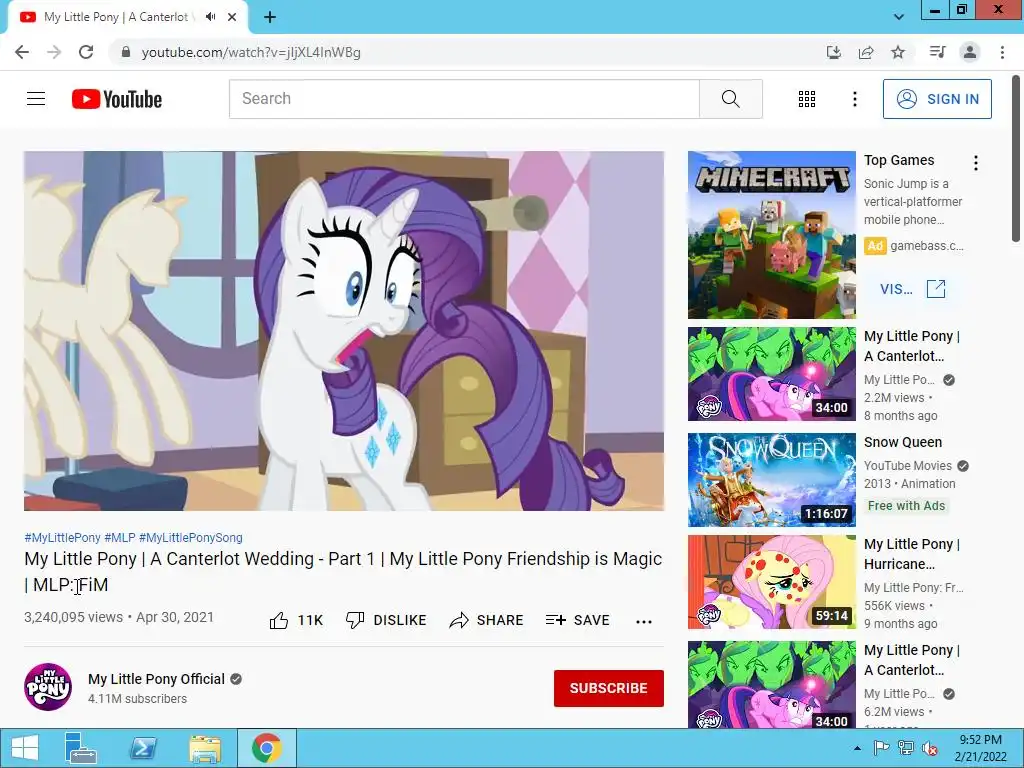1024x768 pixels.
Task: Open the Hurricane Fluttershy video thumbnail
Action: pyautogui.click(x=771, y=582)
